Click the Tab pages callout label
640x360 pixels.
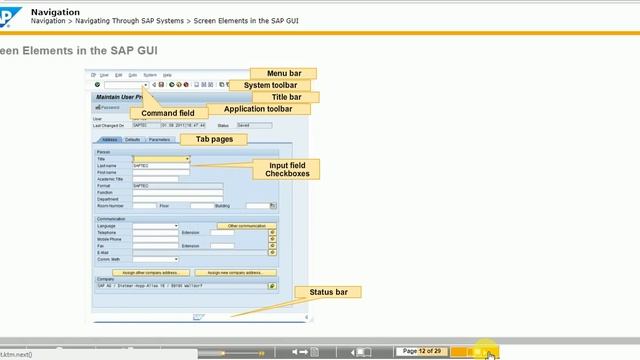214,139
